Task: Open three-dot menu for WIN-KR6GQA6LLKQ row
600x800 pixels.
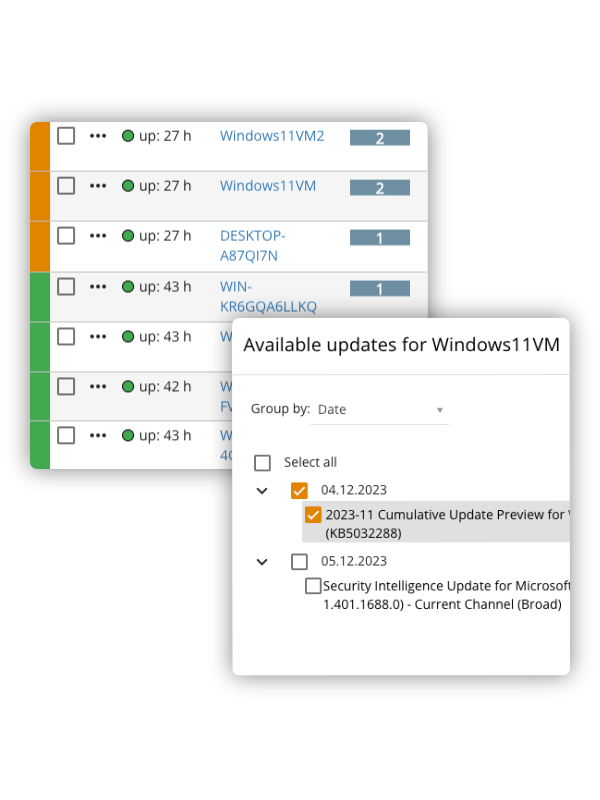Action: click(x=97, y=287)
